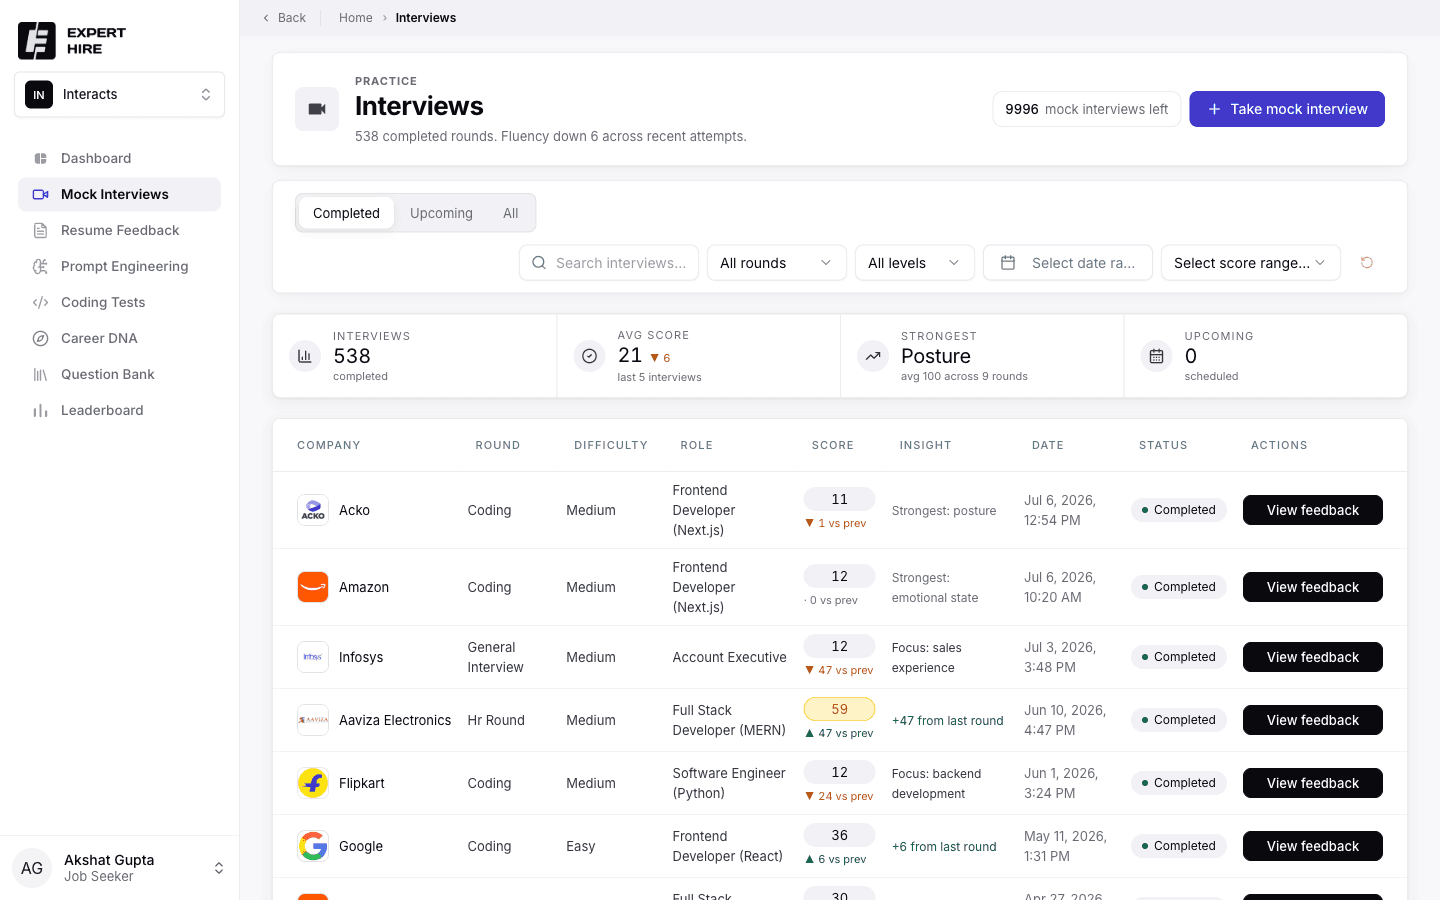Sort by the Date column header

[1048, 445]
